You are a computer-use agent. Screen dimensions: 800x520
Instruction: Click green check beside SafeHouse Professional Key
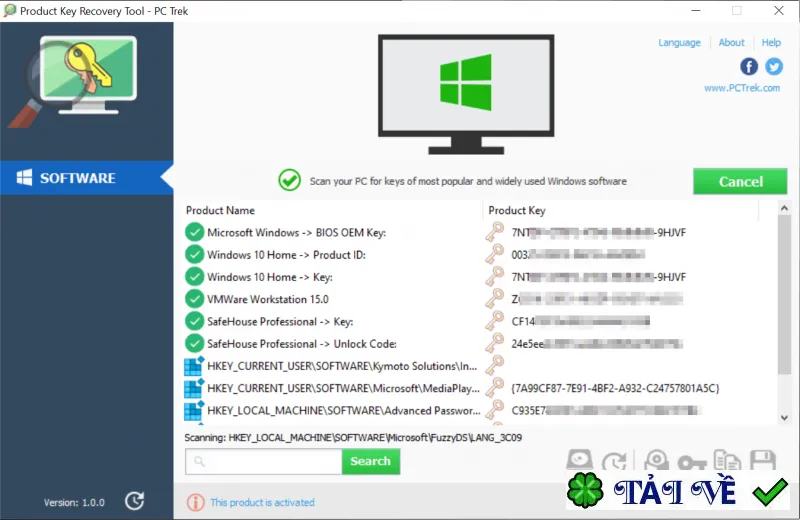tap(194, 321)
